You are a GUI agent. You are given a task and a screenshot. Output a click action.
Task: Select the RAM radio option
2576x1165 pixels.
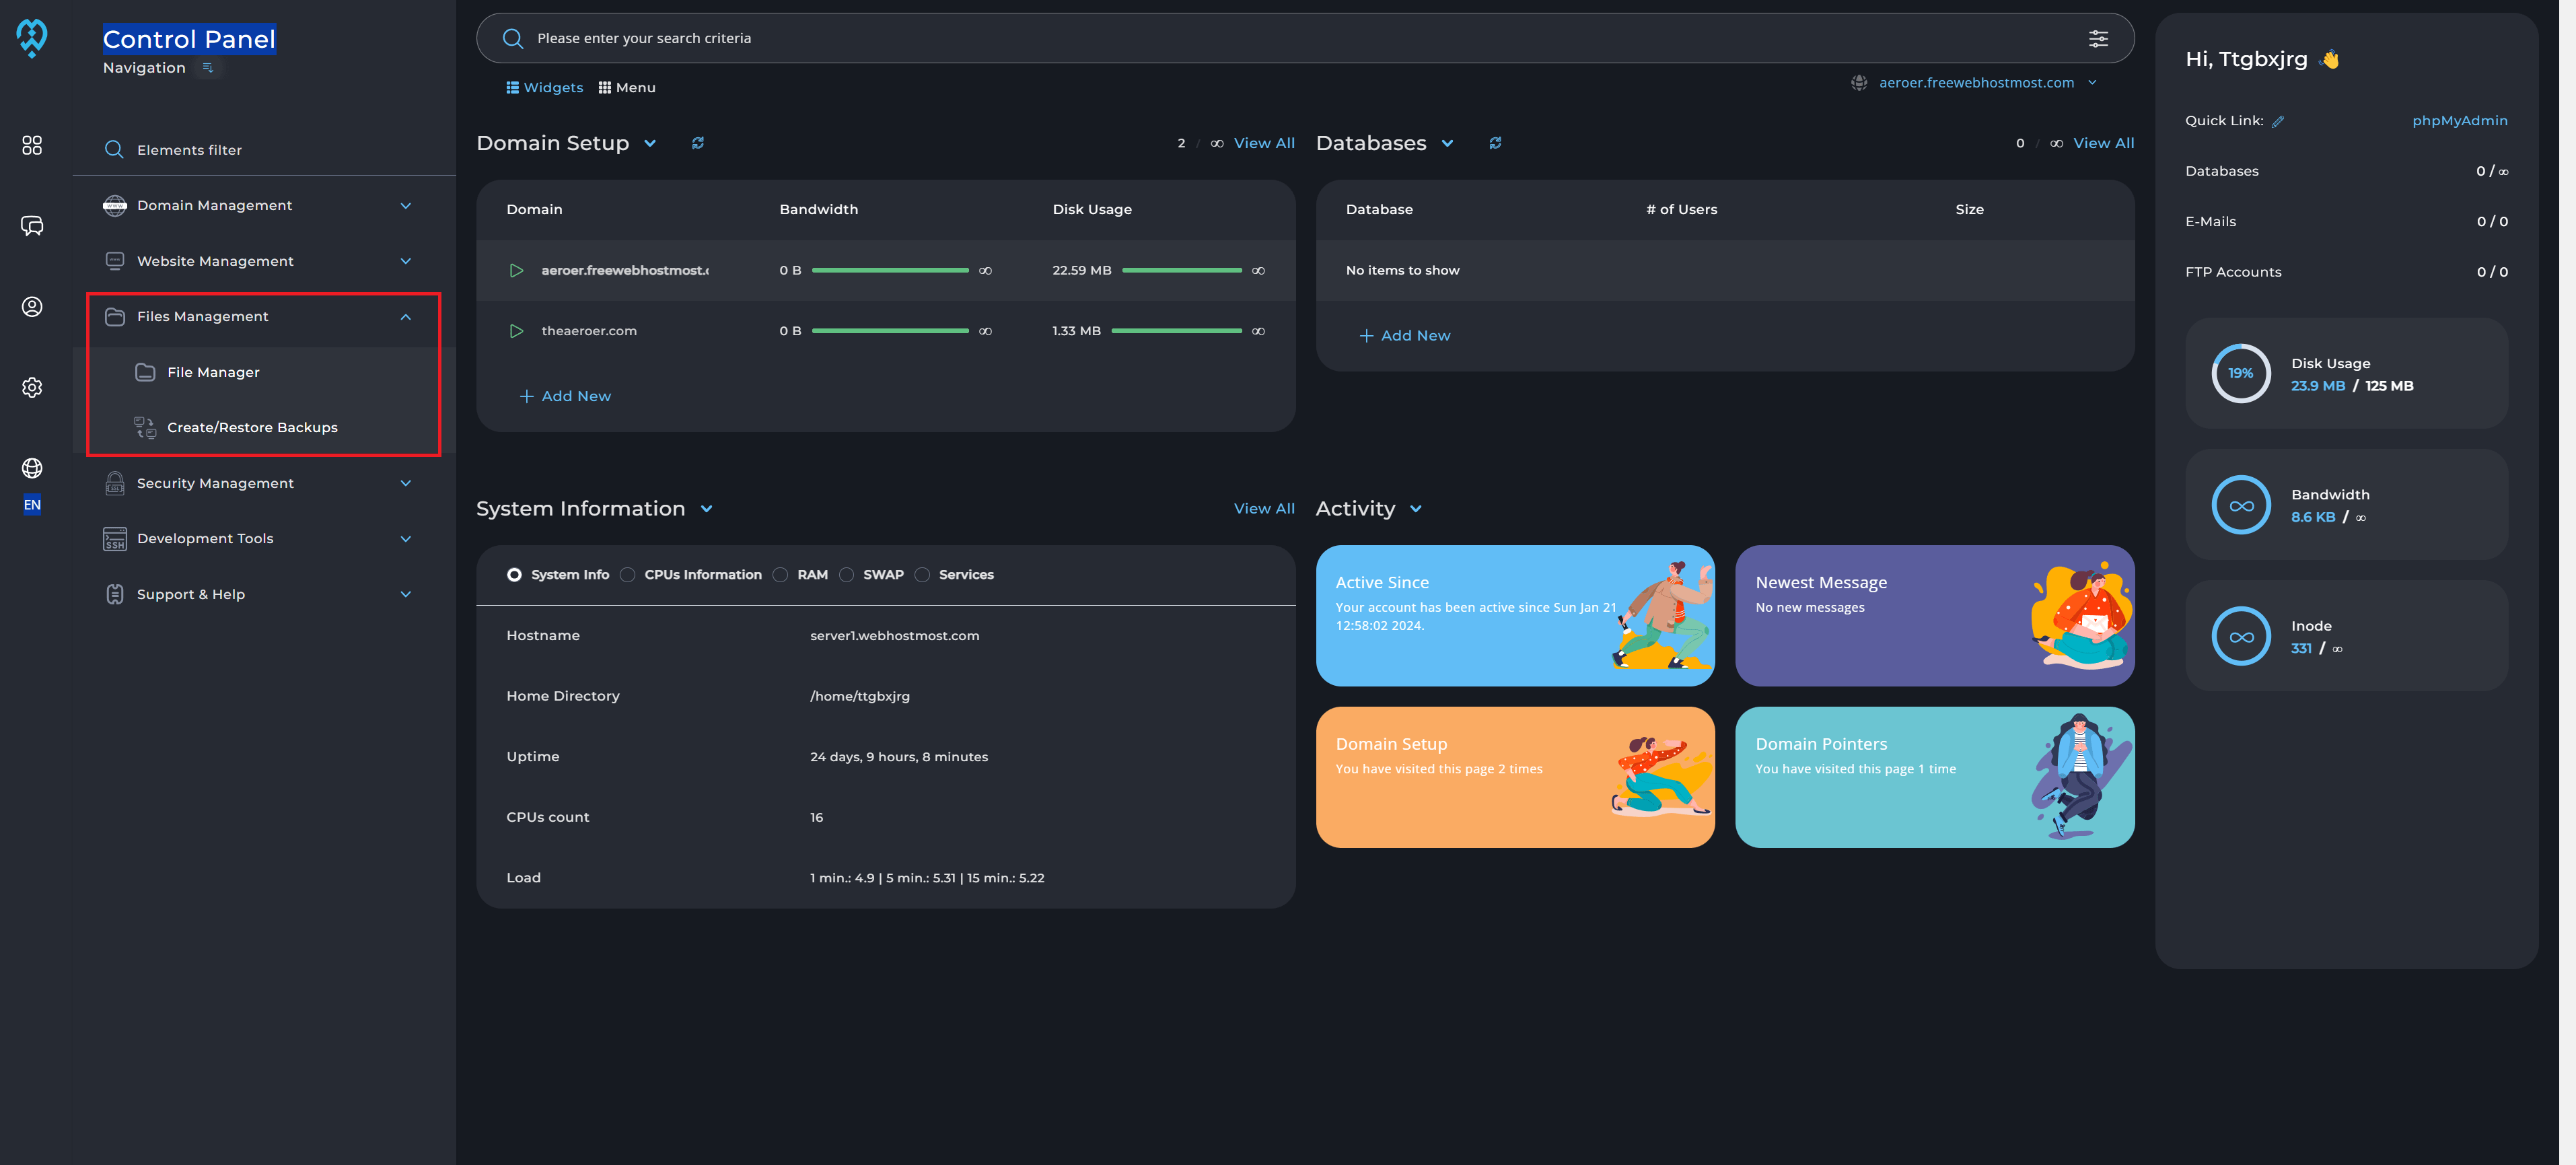pyautogui.click(x=781, y=575)
